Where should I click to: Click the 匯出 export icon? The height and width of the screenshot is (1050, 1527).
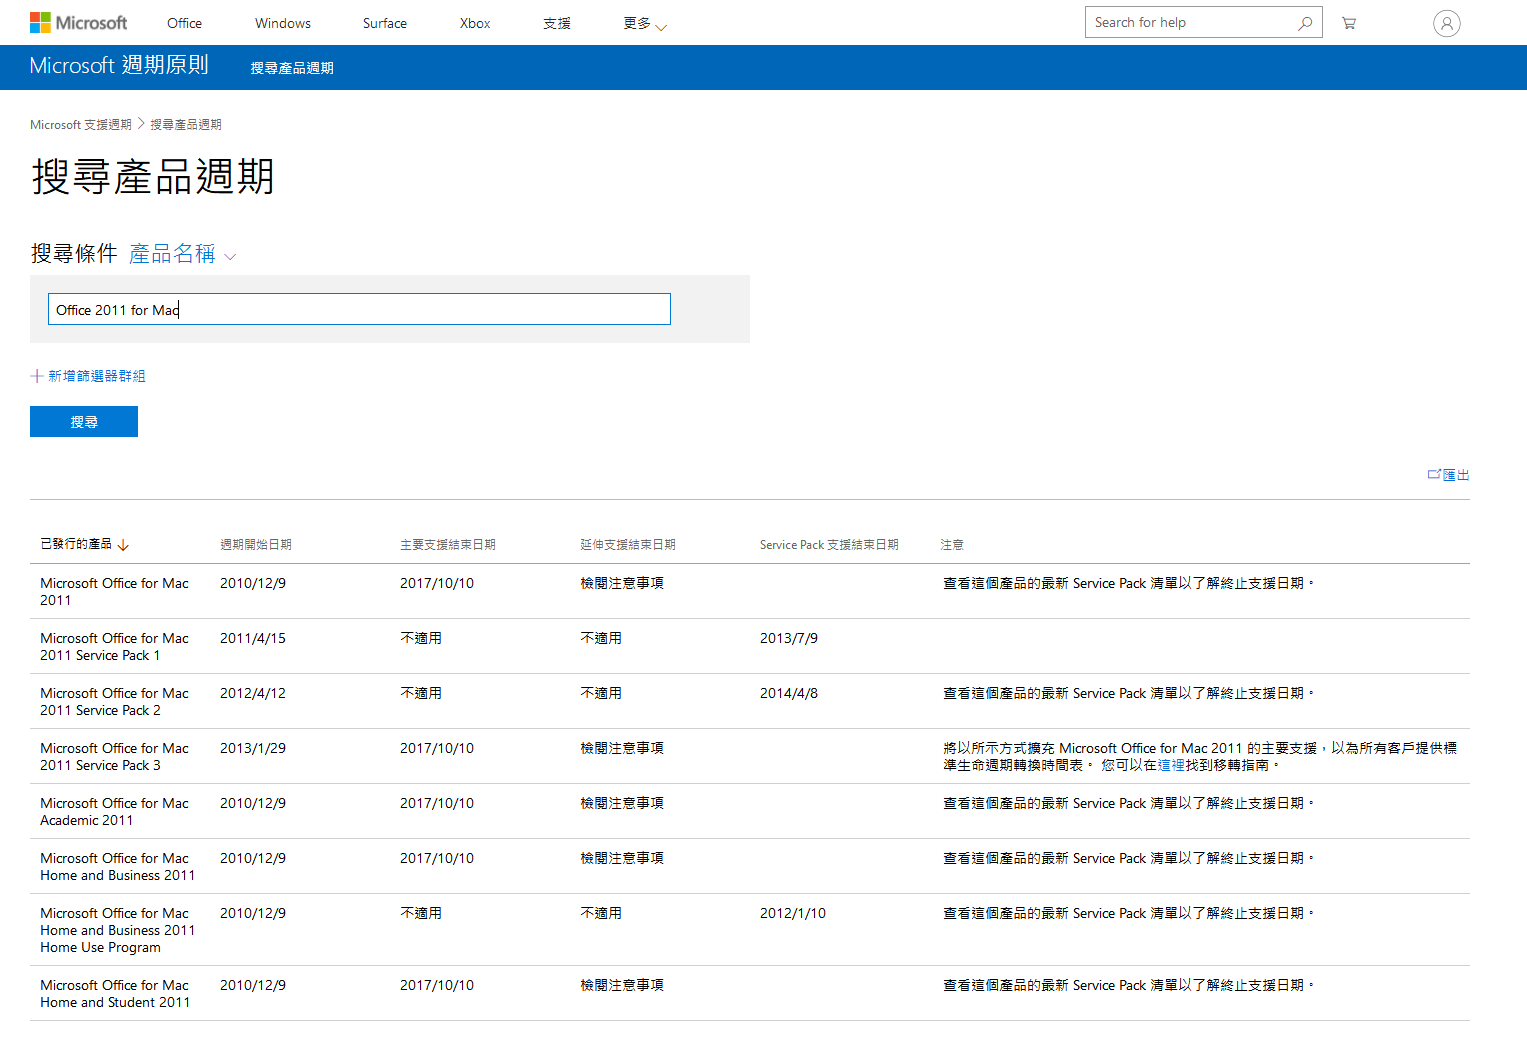point(1434,474)
